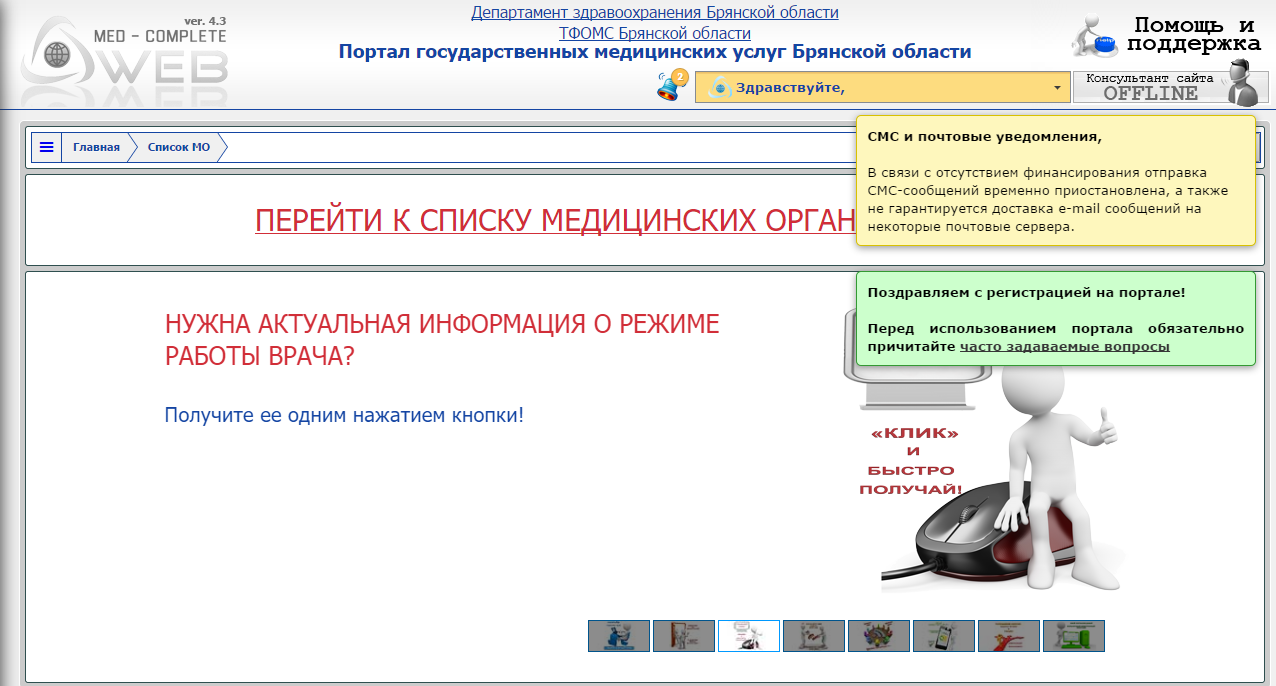1276x686 pixels.
Task: Expand the Здравствуйте user dropdown arrow
Action: (1057, 88)
